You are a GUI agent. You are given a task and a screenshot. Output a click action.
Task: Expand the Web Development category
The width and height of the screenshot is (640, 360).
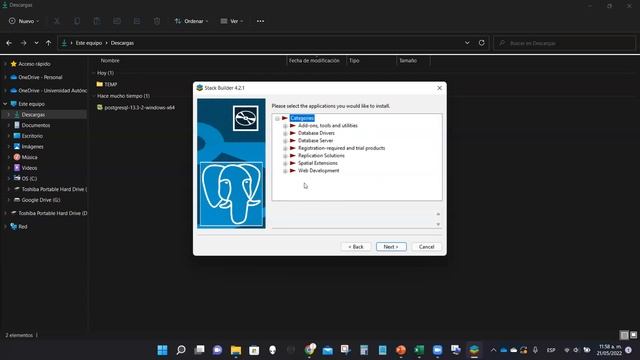285,171
